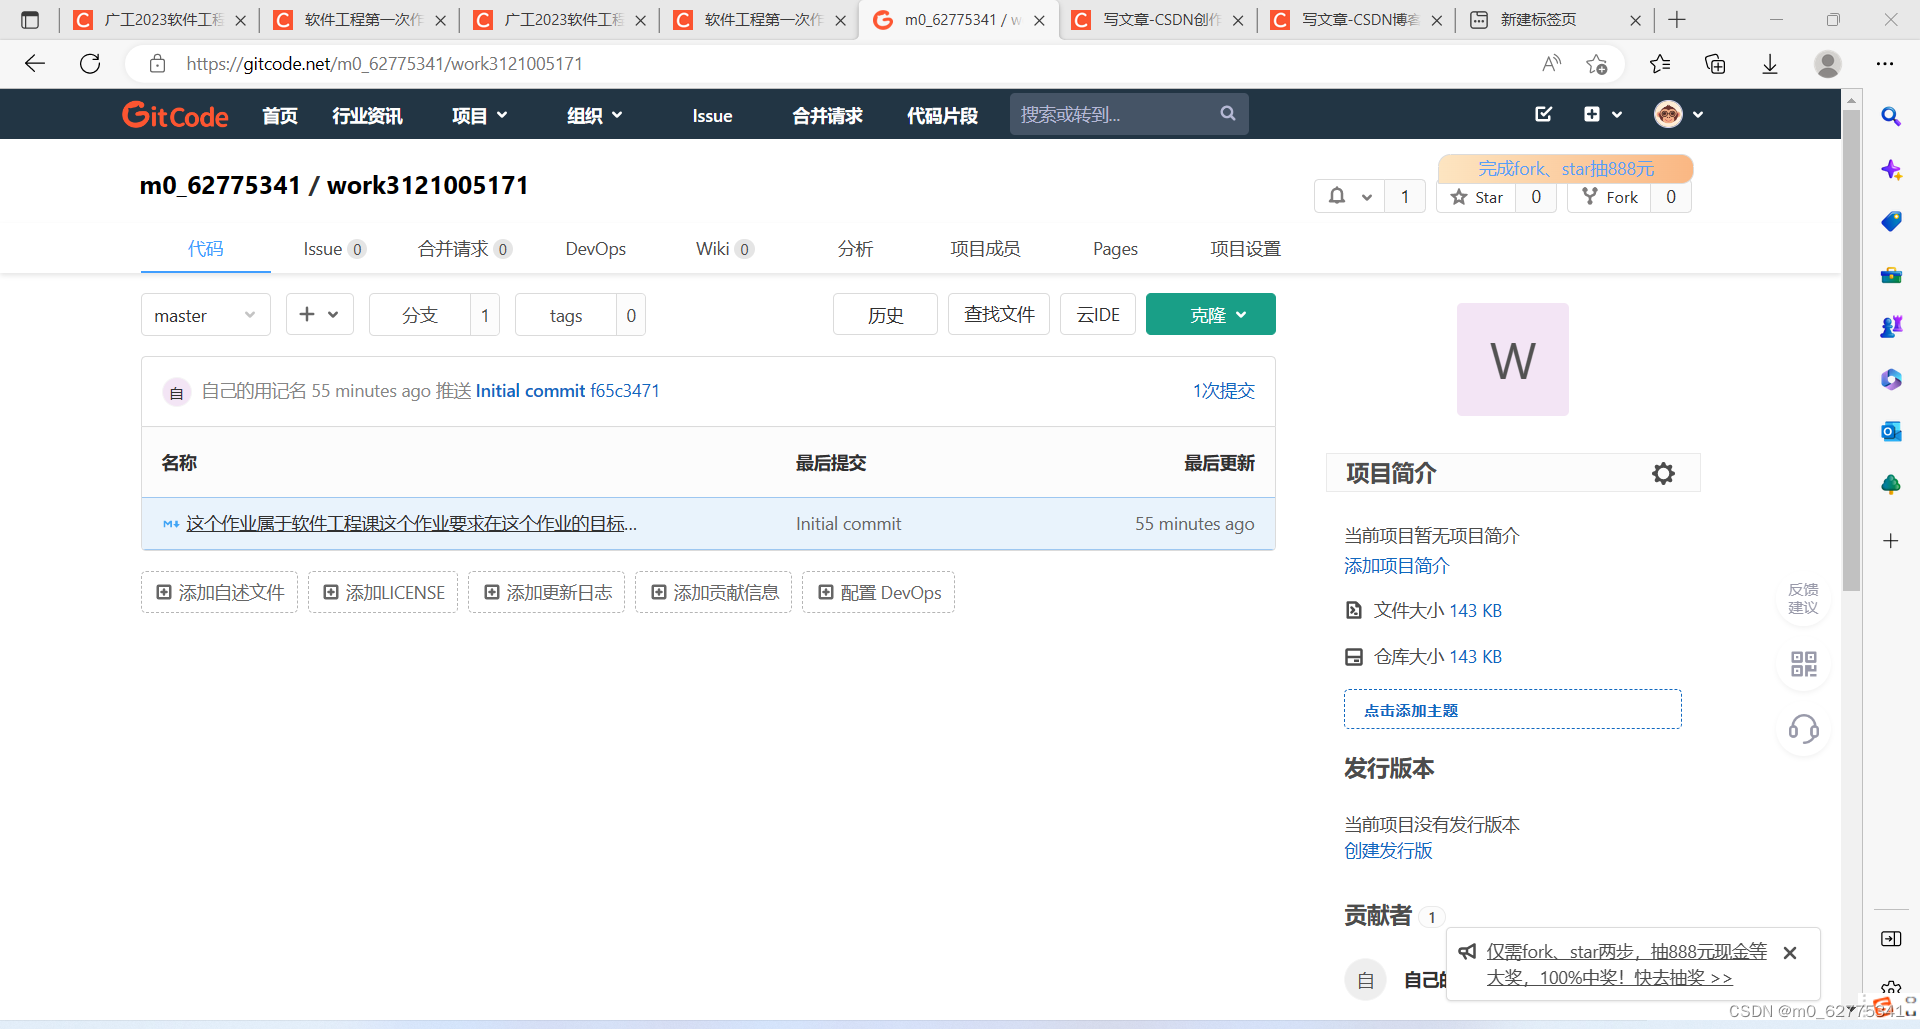Open the 项目设置 tab
The height and width of the screenshot is (1029, 1920).
click(x=1245, y=249)
